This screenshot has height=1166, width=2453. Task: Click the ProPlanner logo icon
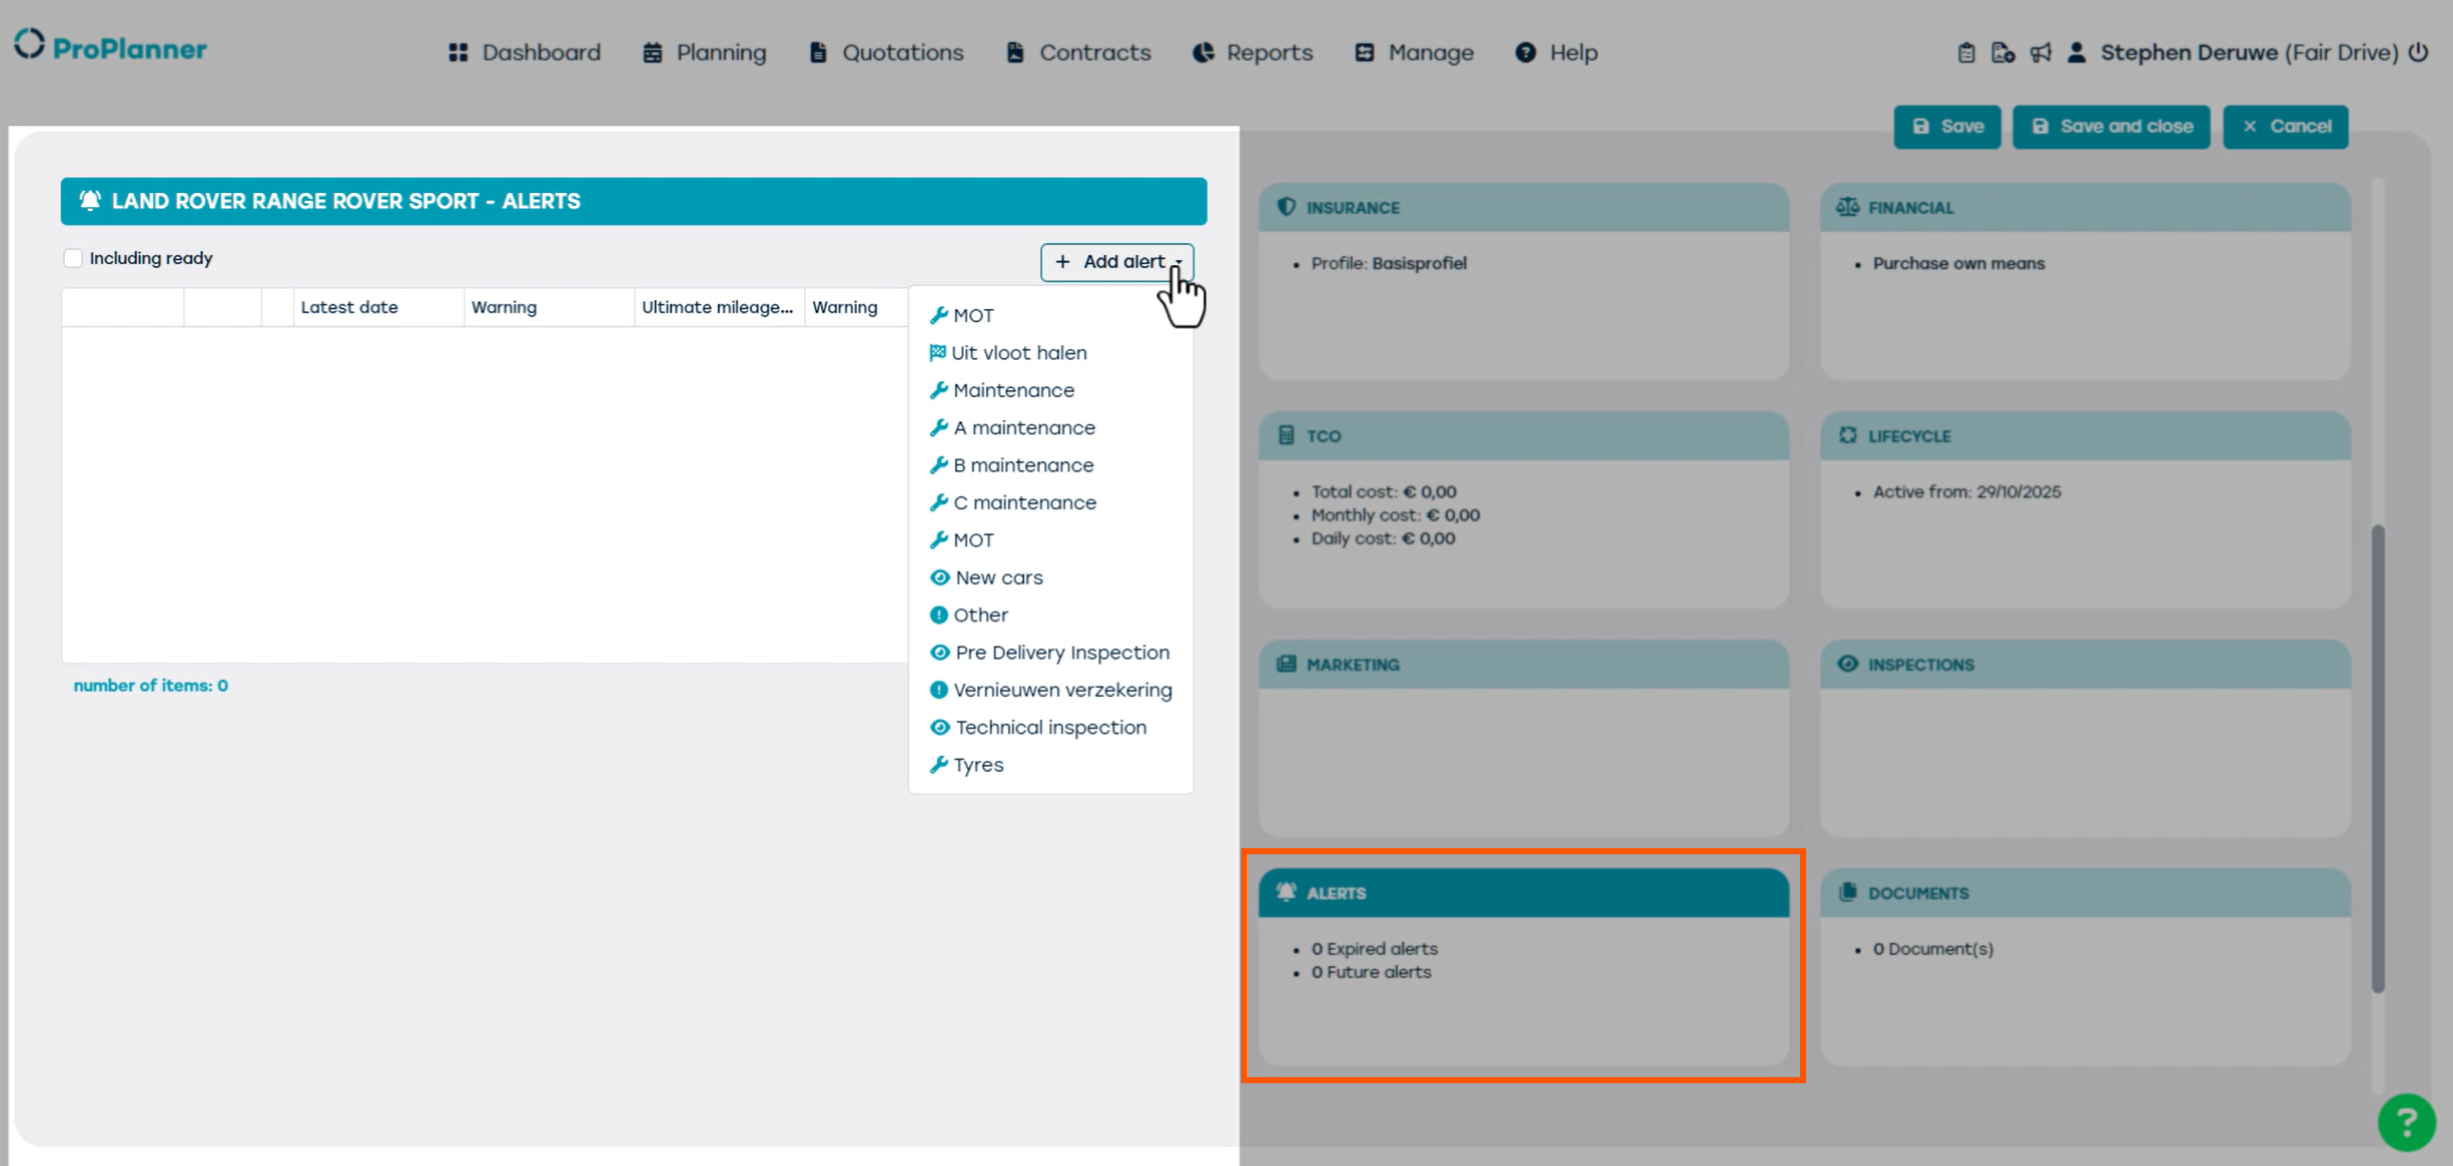click(29, 45)
